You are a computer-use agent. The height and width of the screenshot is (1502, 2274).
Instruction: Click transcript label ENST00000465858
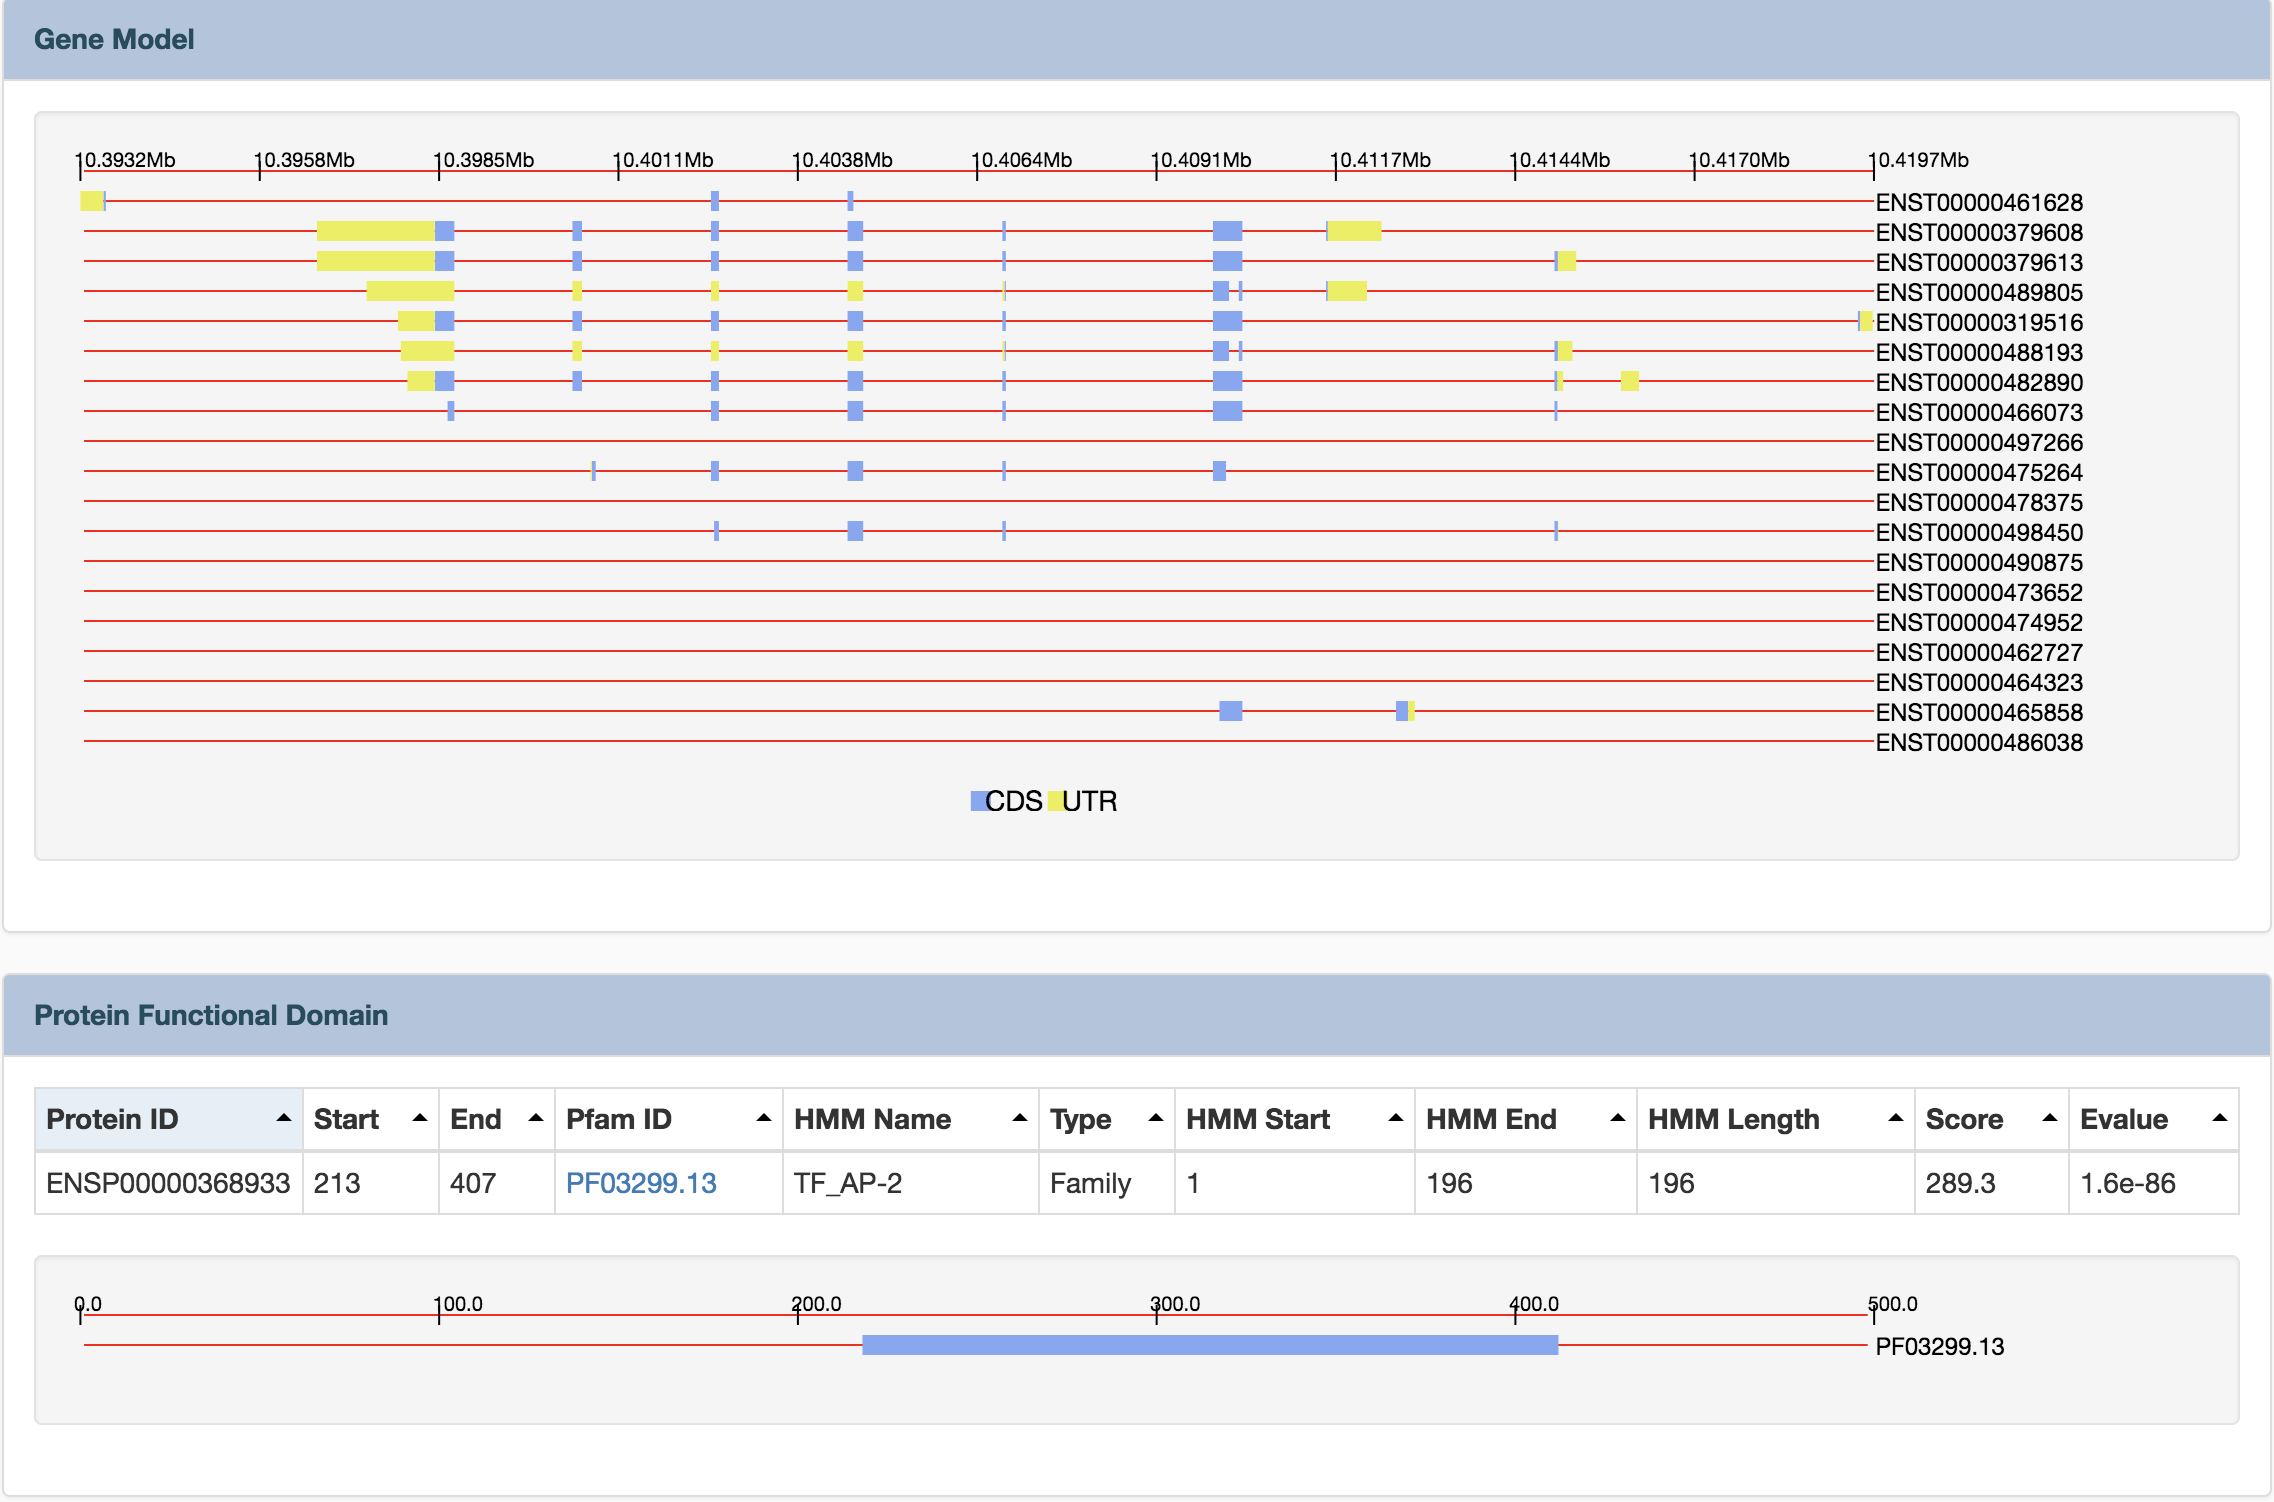1978,713
